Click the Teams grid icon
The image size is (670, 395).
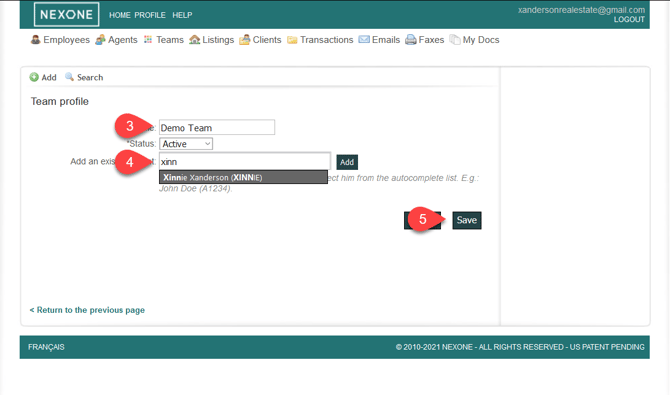pos(148,40)
